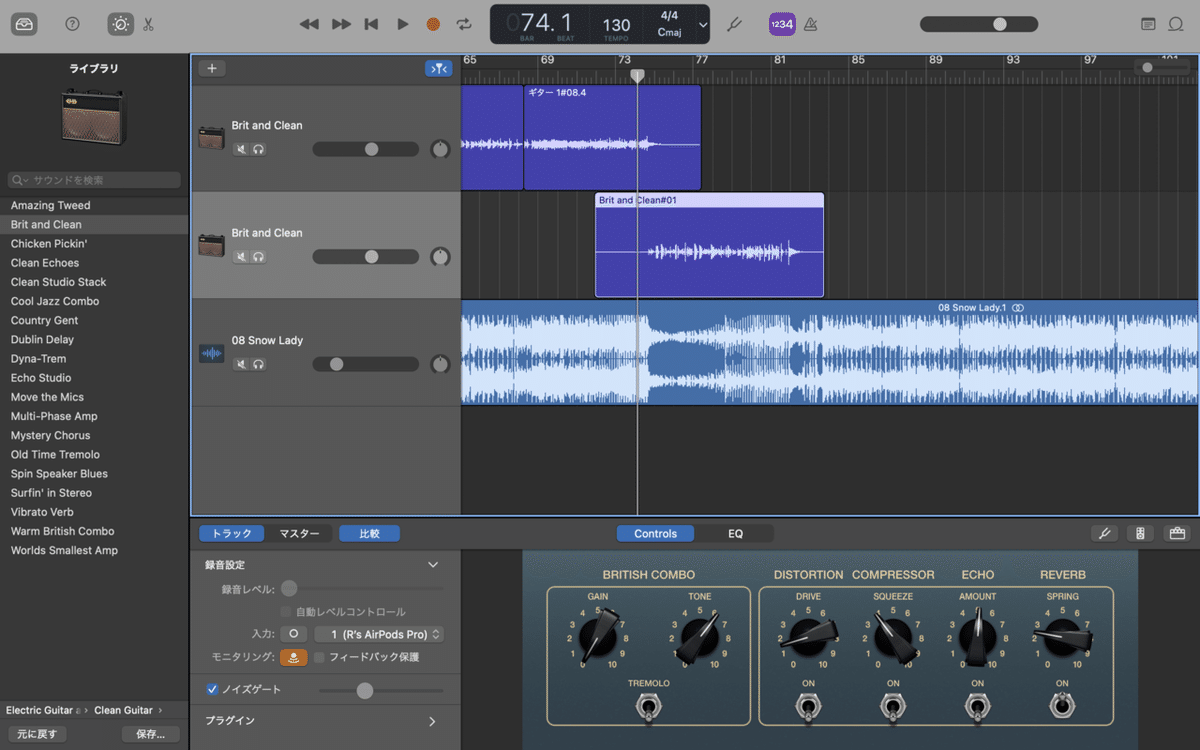Open the Note Pad icon in toolbar

pos(1148,24)
